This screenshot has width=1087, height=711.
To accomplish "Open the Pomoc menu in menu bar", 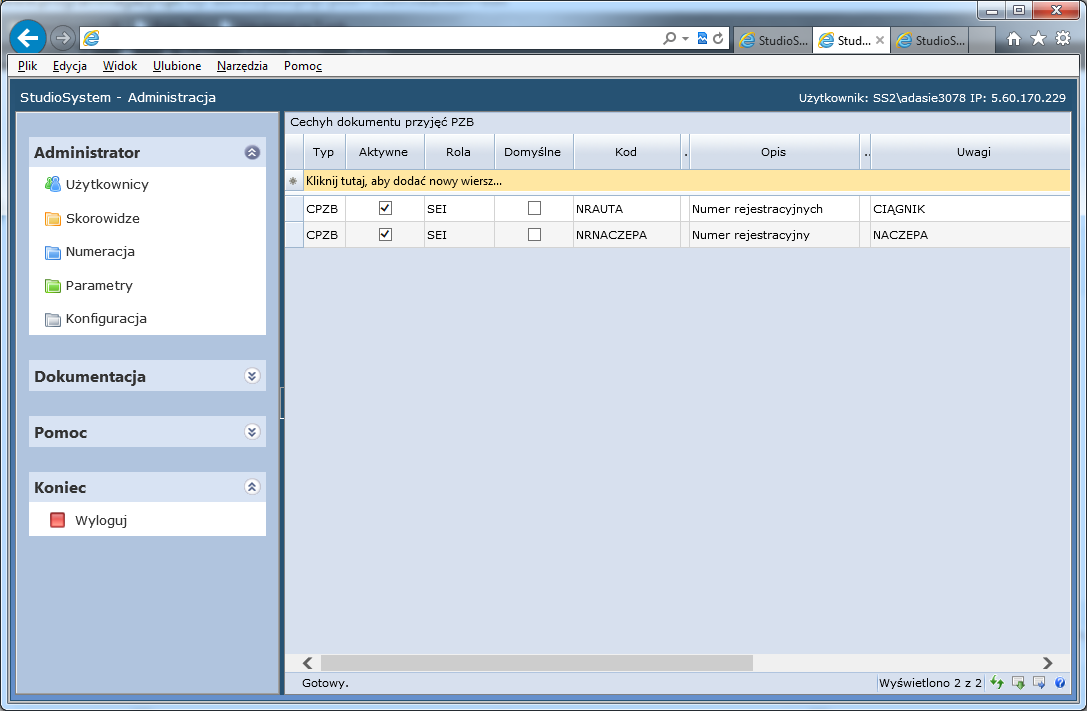I will pos(303,66).
